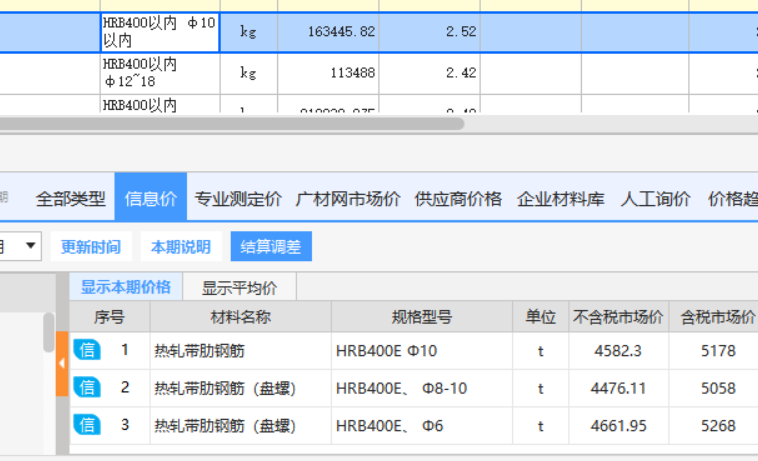Collapse side panel with the orange arrow
This screenshot has width=758, height=461.
pos(62,364)
